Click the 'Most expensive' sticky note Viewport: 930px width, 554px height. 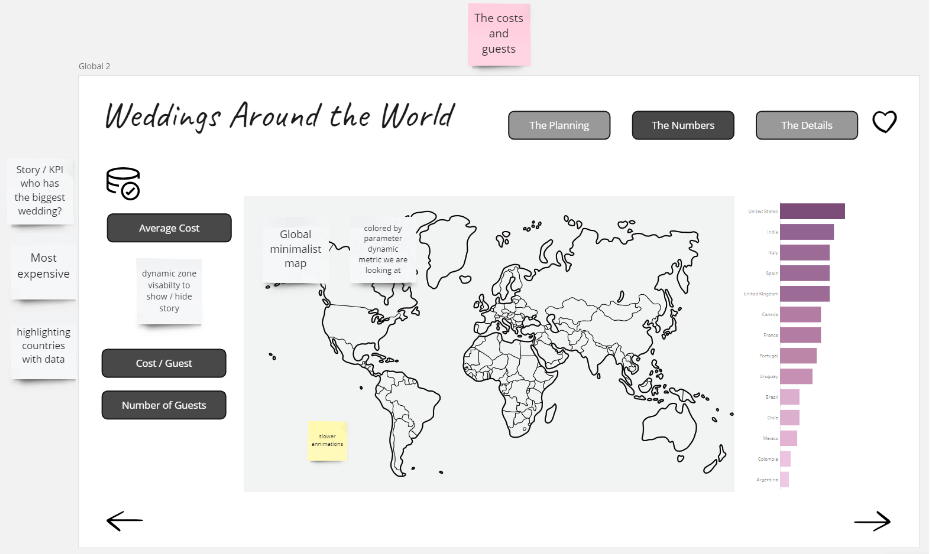[44, 267]
